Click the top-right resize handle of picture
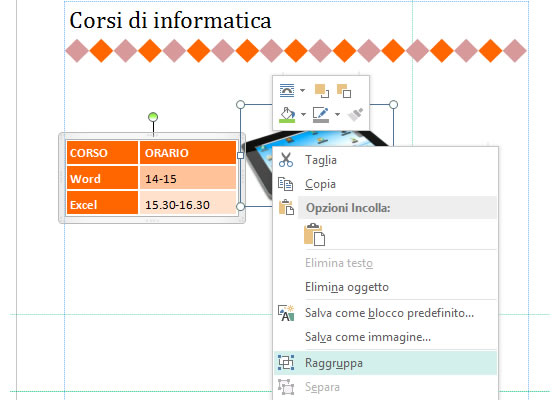 pos(393,104)
